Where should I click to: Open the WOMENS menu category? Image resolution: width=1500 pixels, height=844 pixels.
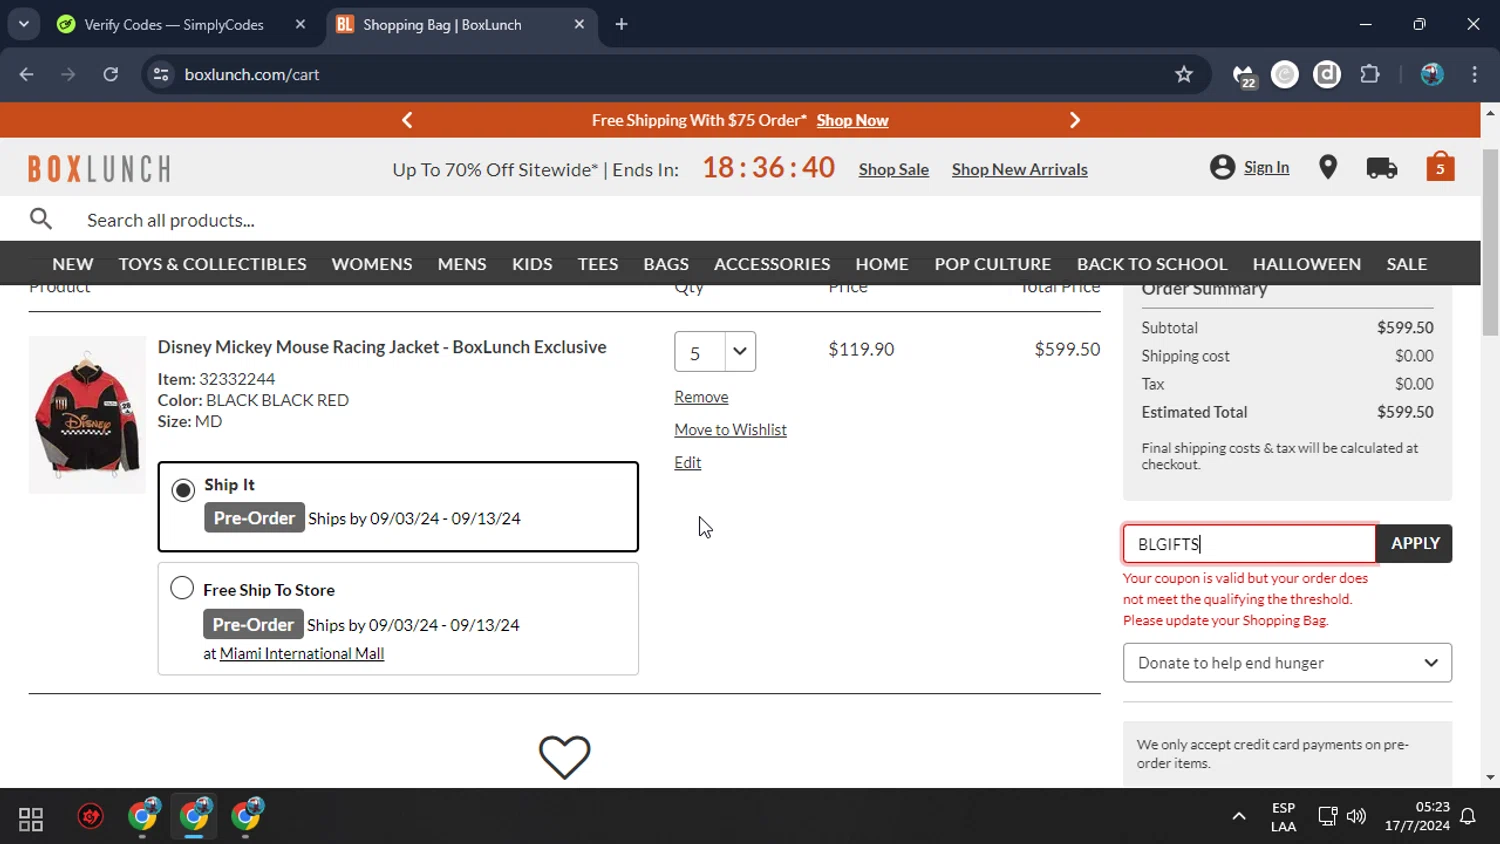(372, 264)
